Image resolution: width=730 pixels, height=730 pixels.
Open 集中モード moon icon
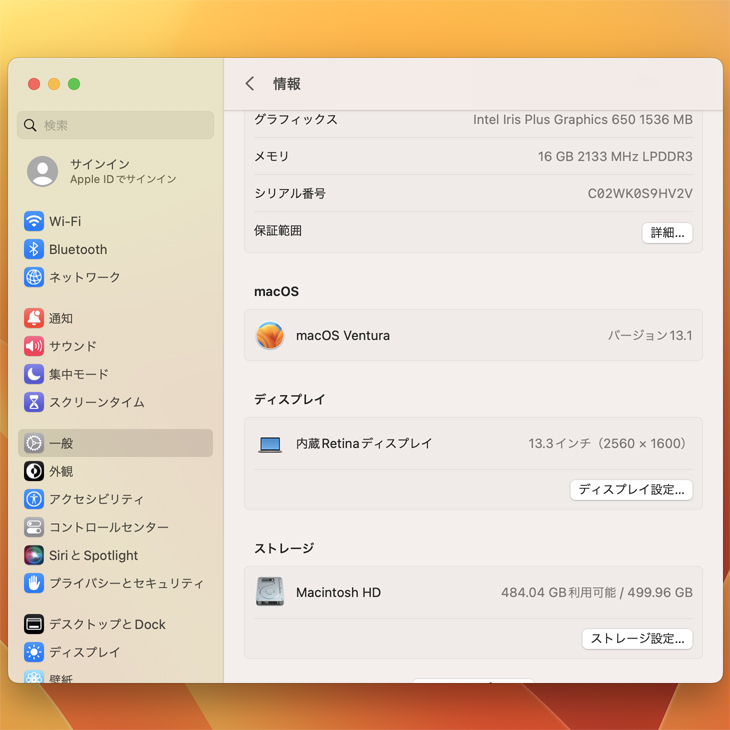click(x=34, y=374)
